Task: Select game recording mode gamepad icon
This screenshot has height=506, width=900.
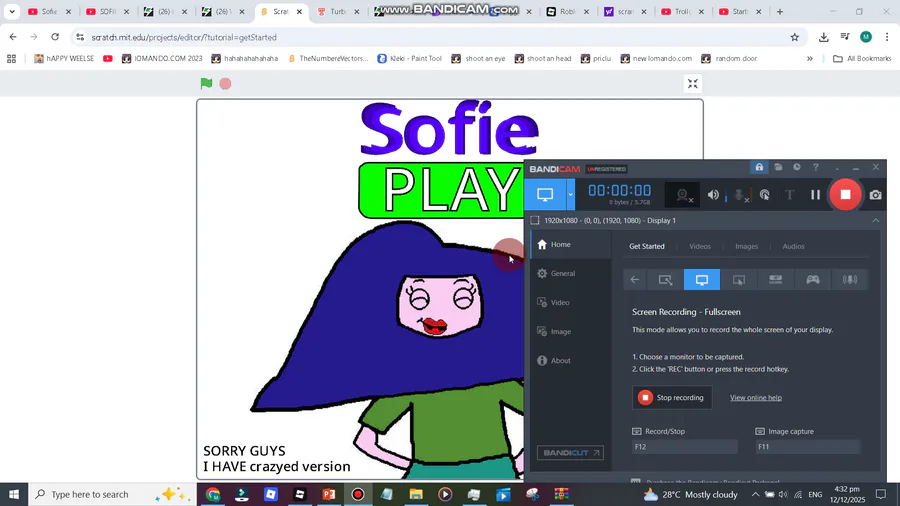Action: tap(813, 279)
